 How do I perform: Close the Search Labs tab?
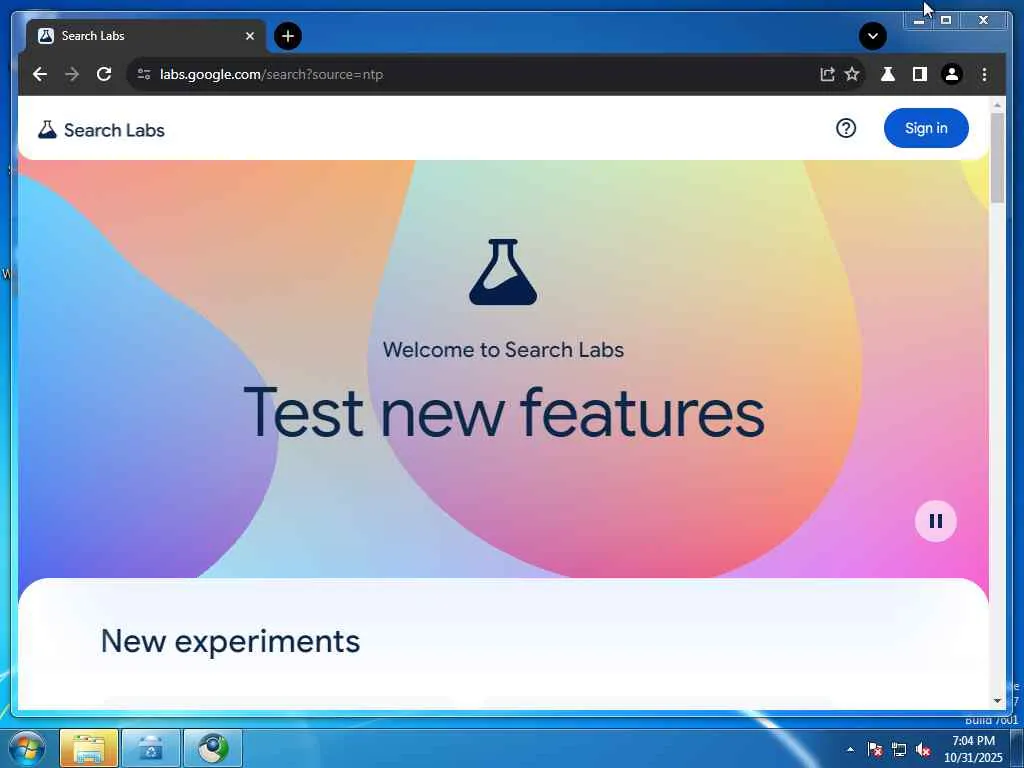(249, 36)
